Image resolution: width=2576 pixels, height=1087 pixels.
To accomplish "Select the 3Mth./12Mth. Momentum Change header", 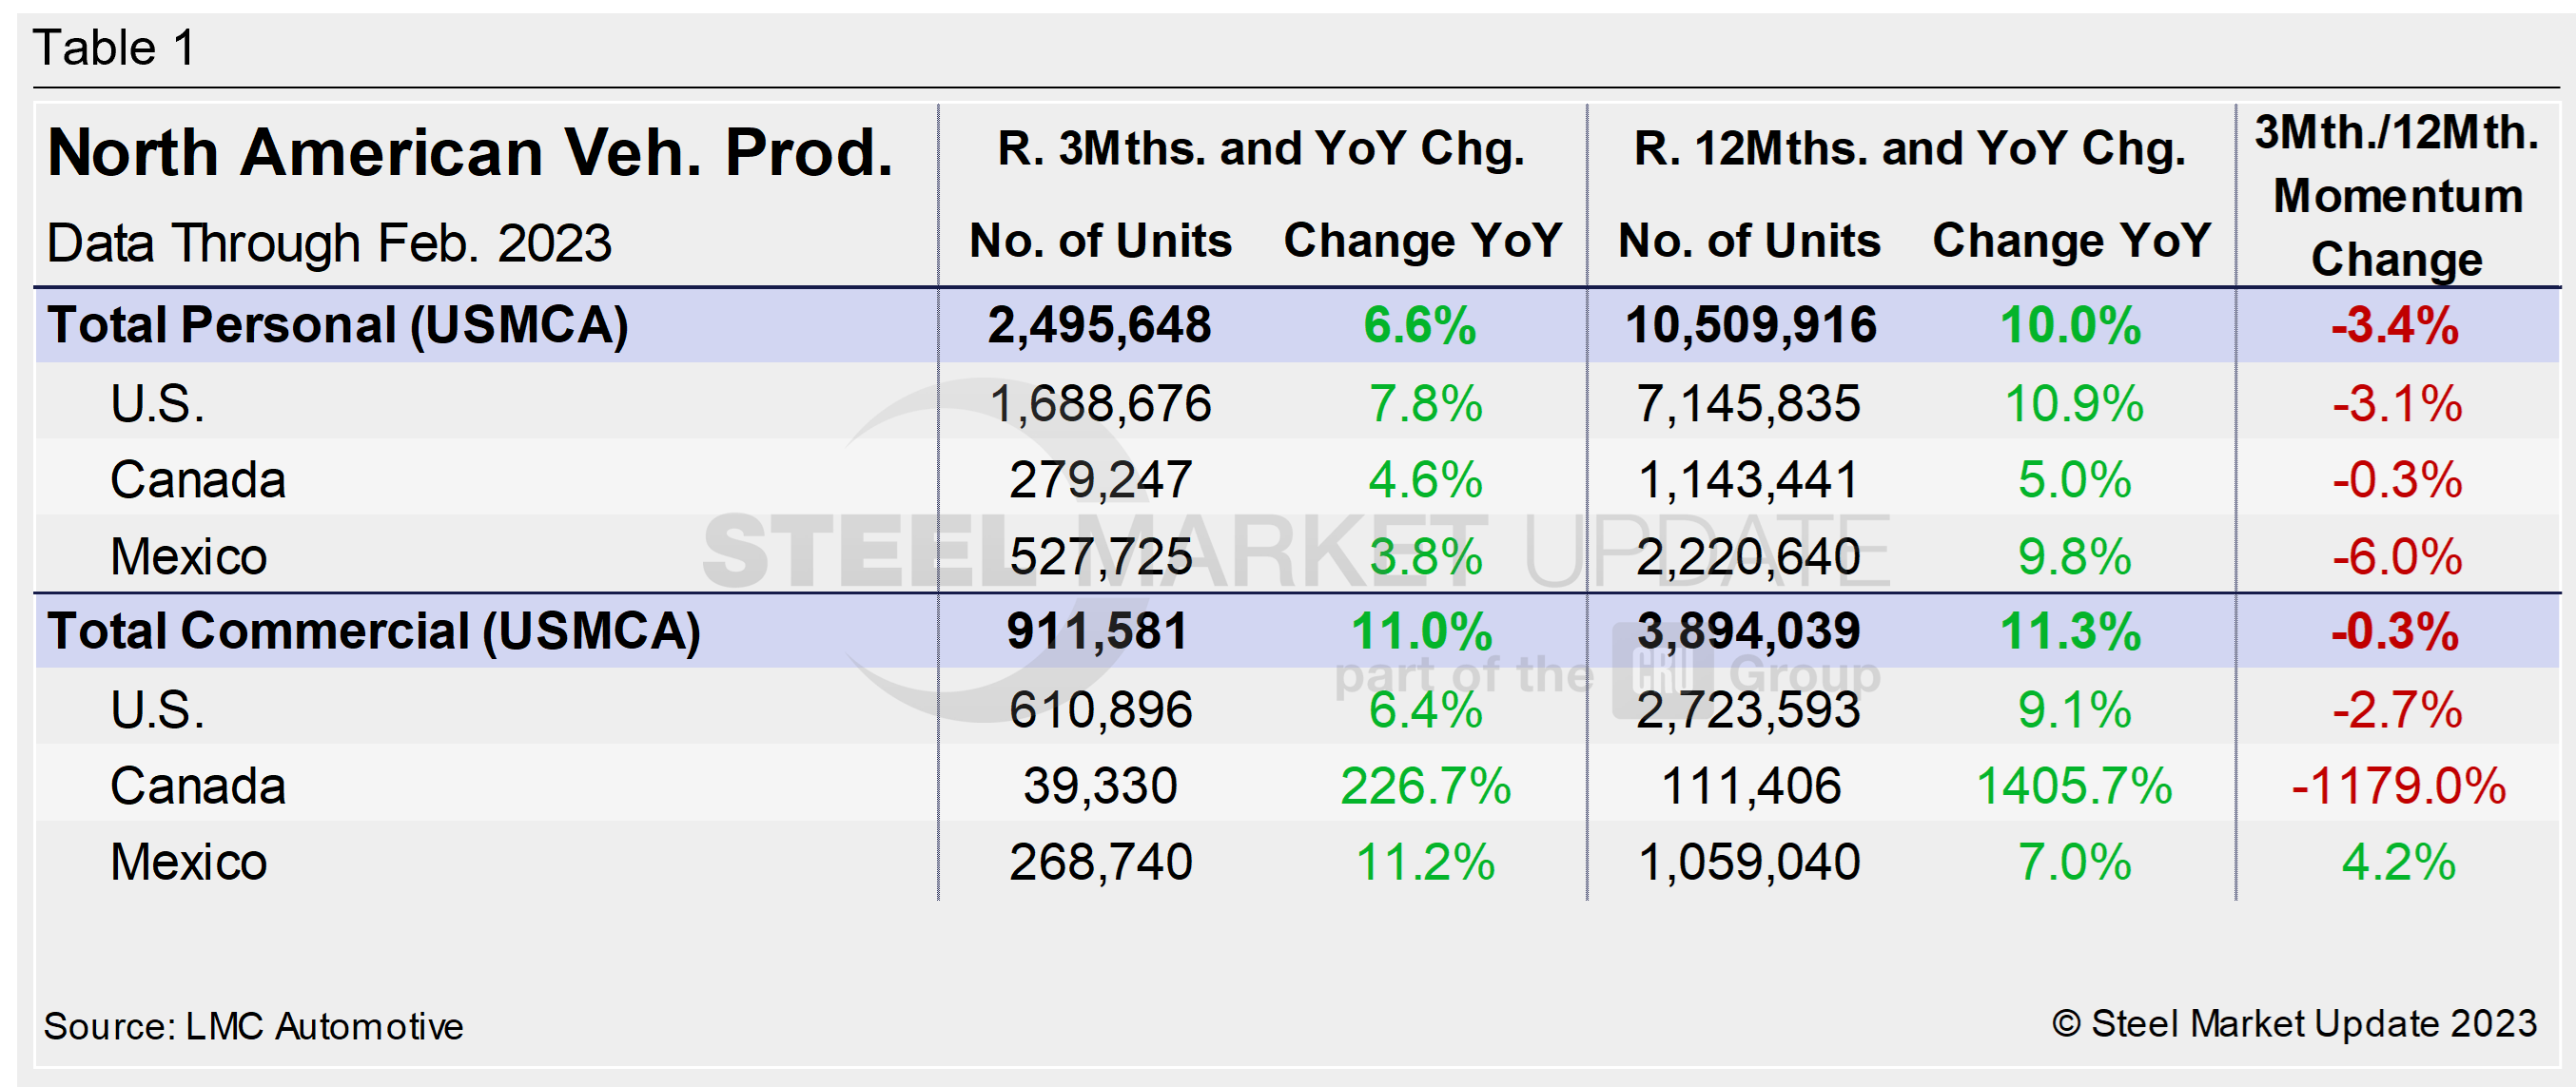I will [x=2397, y=195].
